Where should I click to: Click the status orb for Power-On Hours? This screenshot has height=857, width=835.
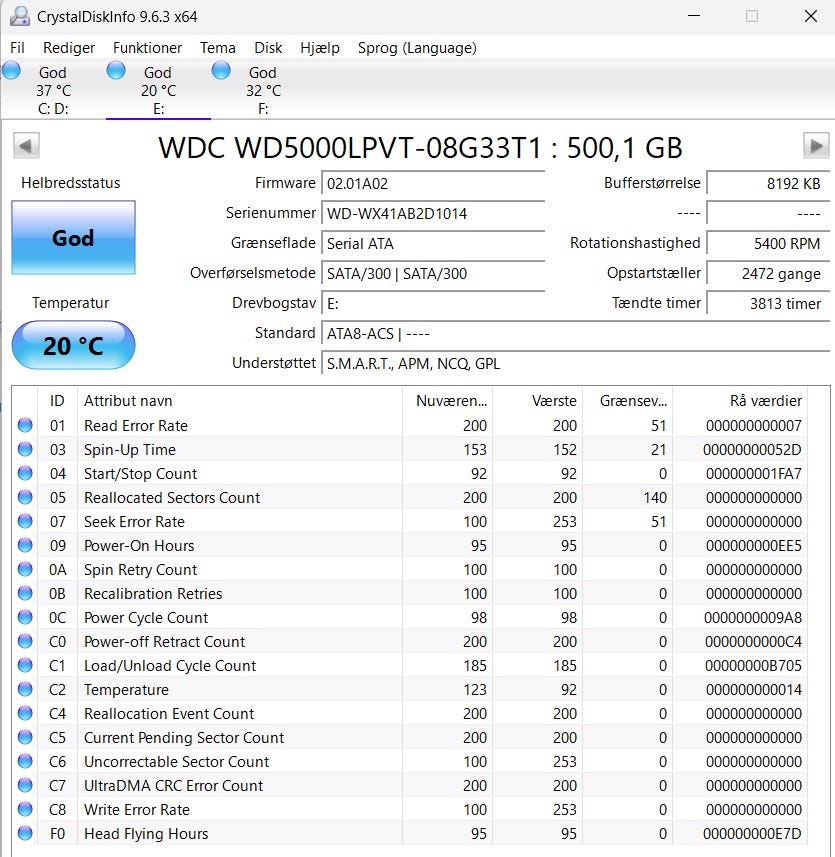click(25, 546)
